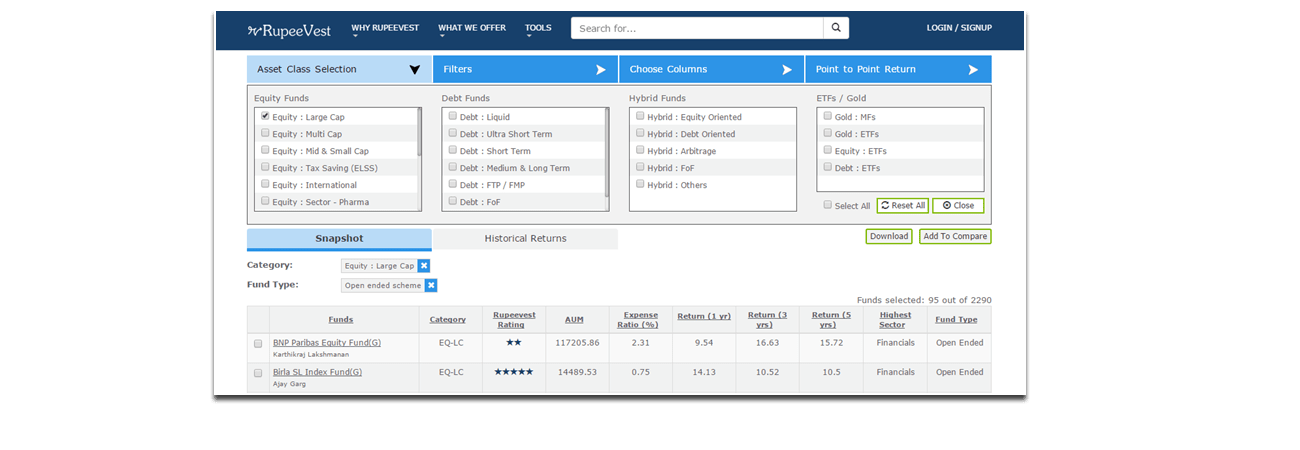Select the BNP Paribas Equity Fund row checkbox
This screenshot has width=1300, height=450.
258,344
